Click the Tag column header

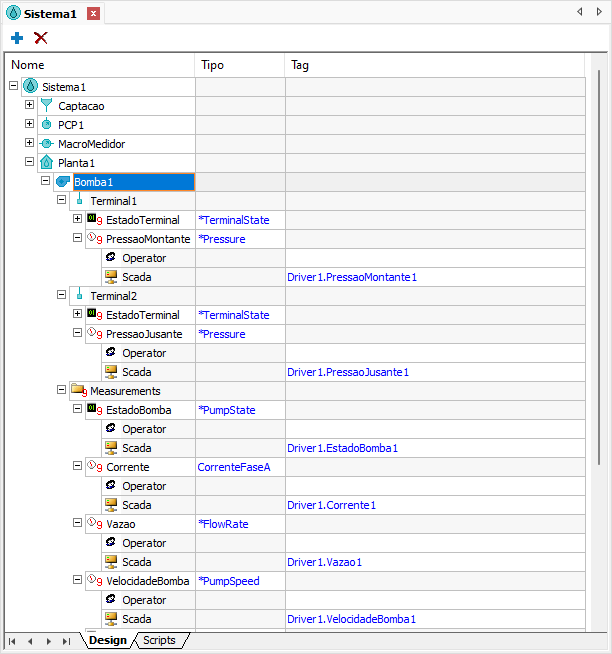(x=300, y=65)
